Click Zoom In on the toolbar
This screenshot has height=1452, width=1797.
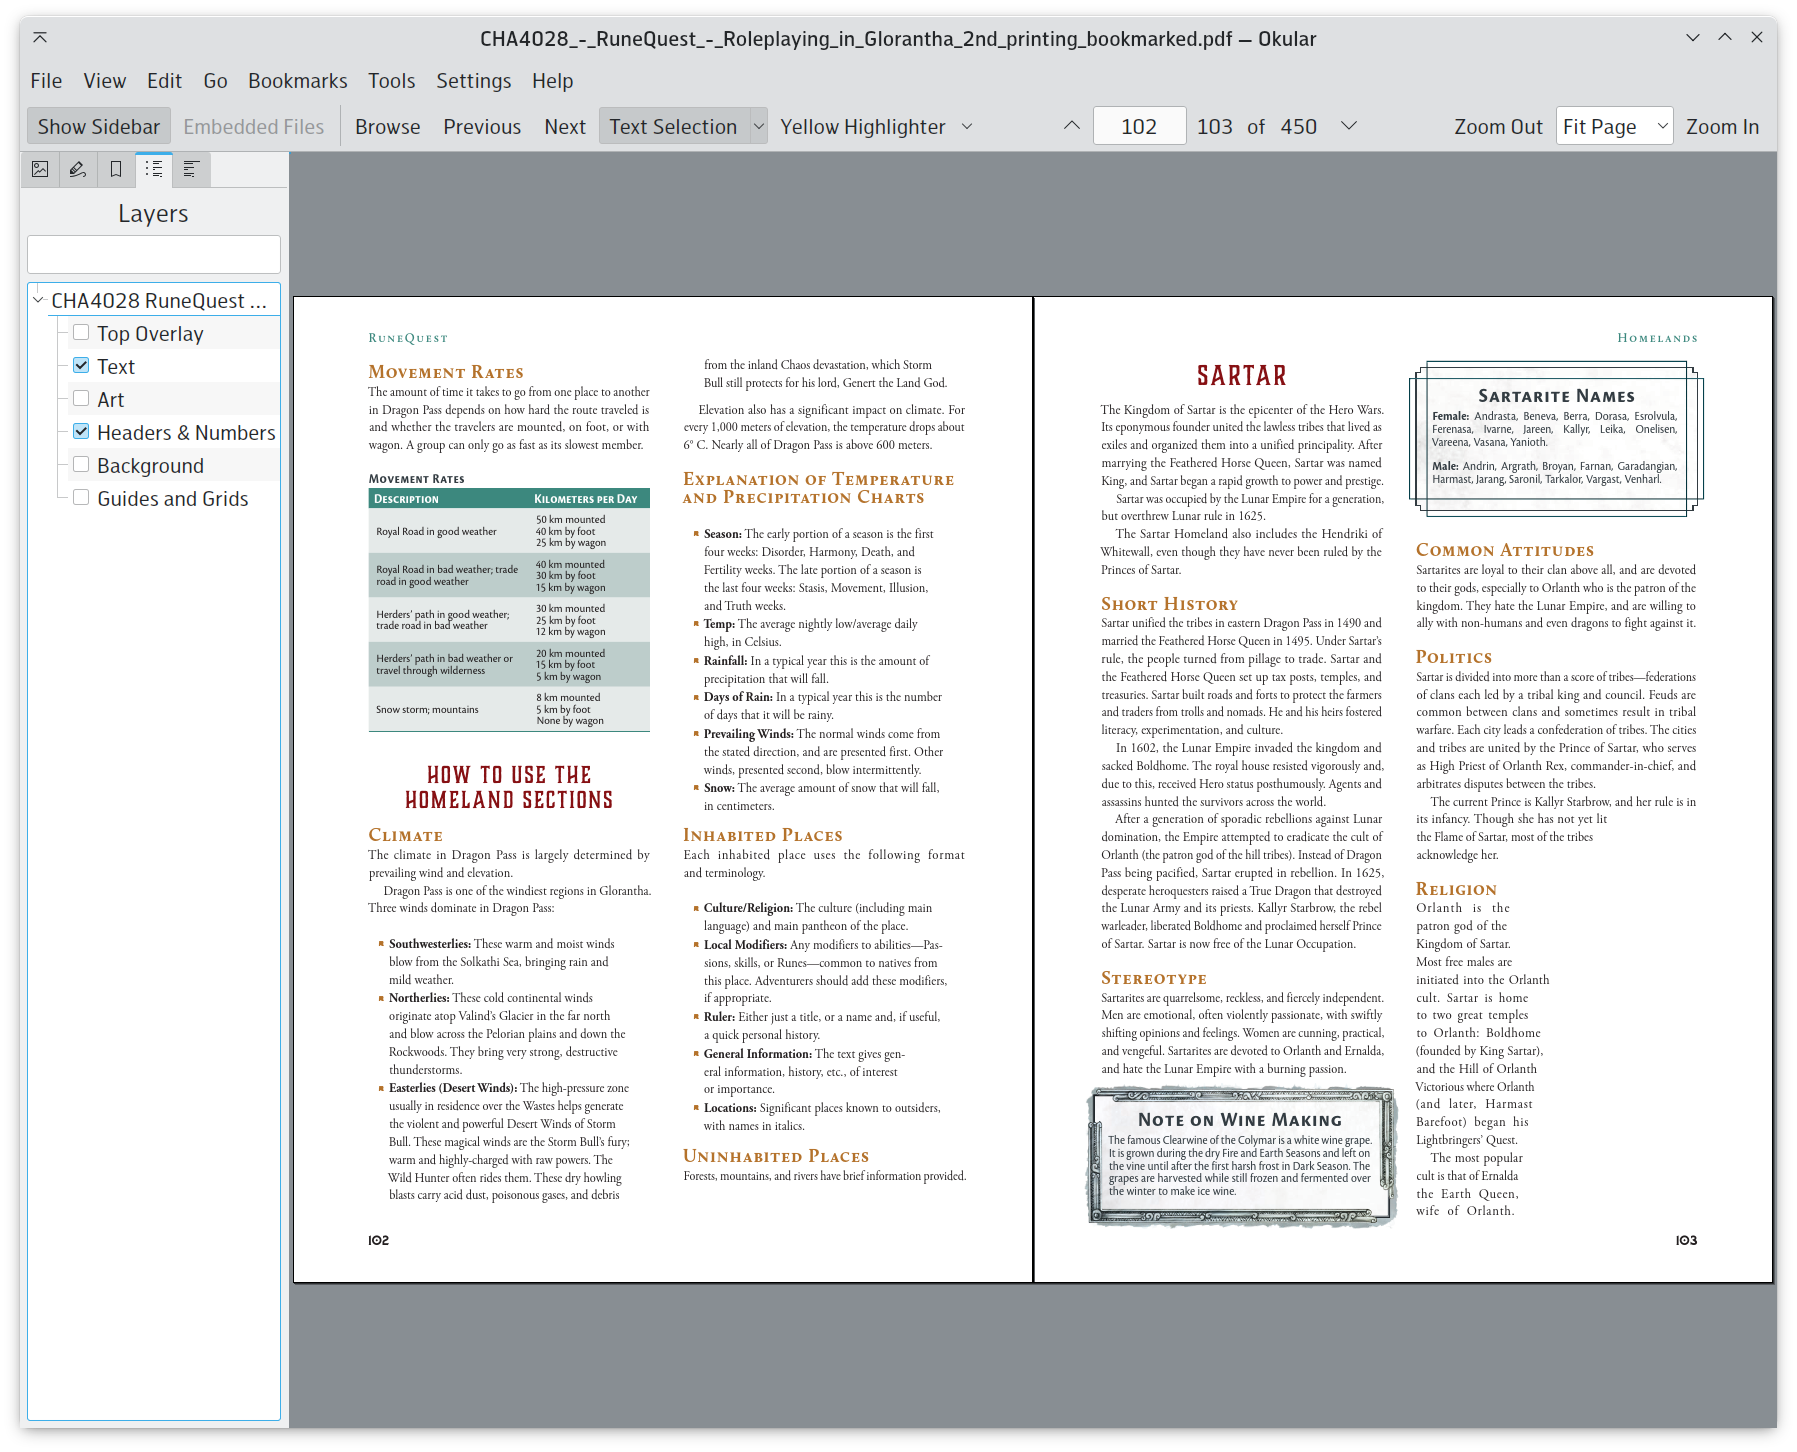[1722, 126]
